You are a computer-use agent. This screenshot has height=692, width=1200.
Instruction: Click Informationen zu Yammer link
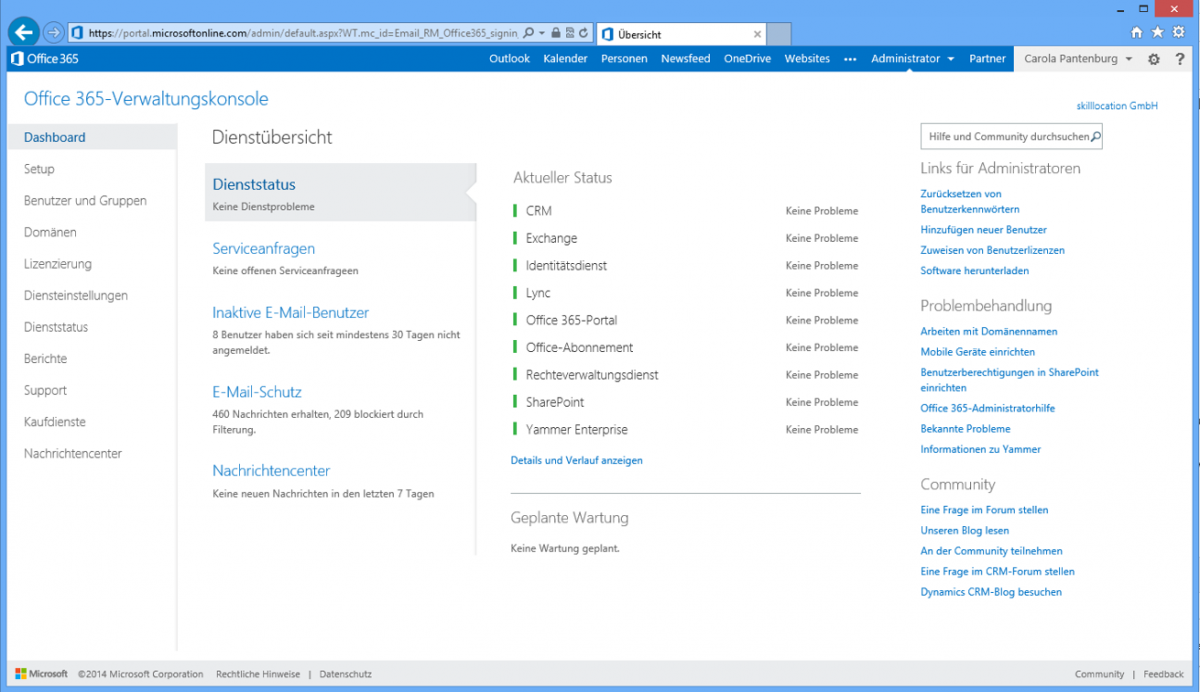click(x=981, y=450)
